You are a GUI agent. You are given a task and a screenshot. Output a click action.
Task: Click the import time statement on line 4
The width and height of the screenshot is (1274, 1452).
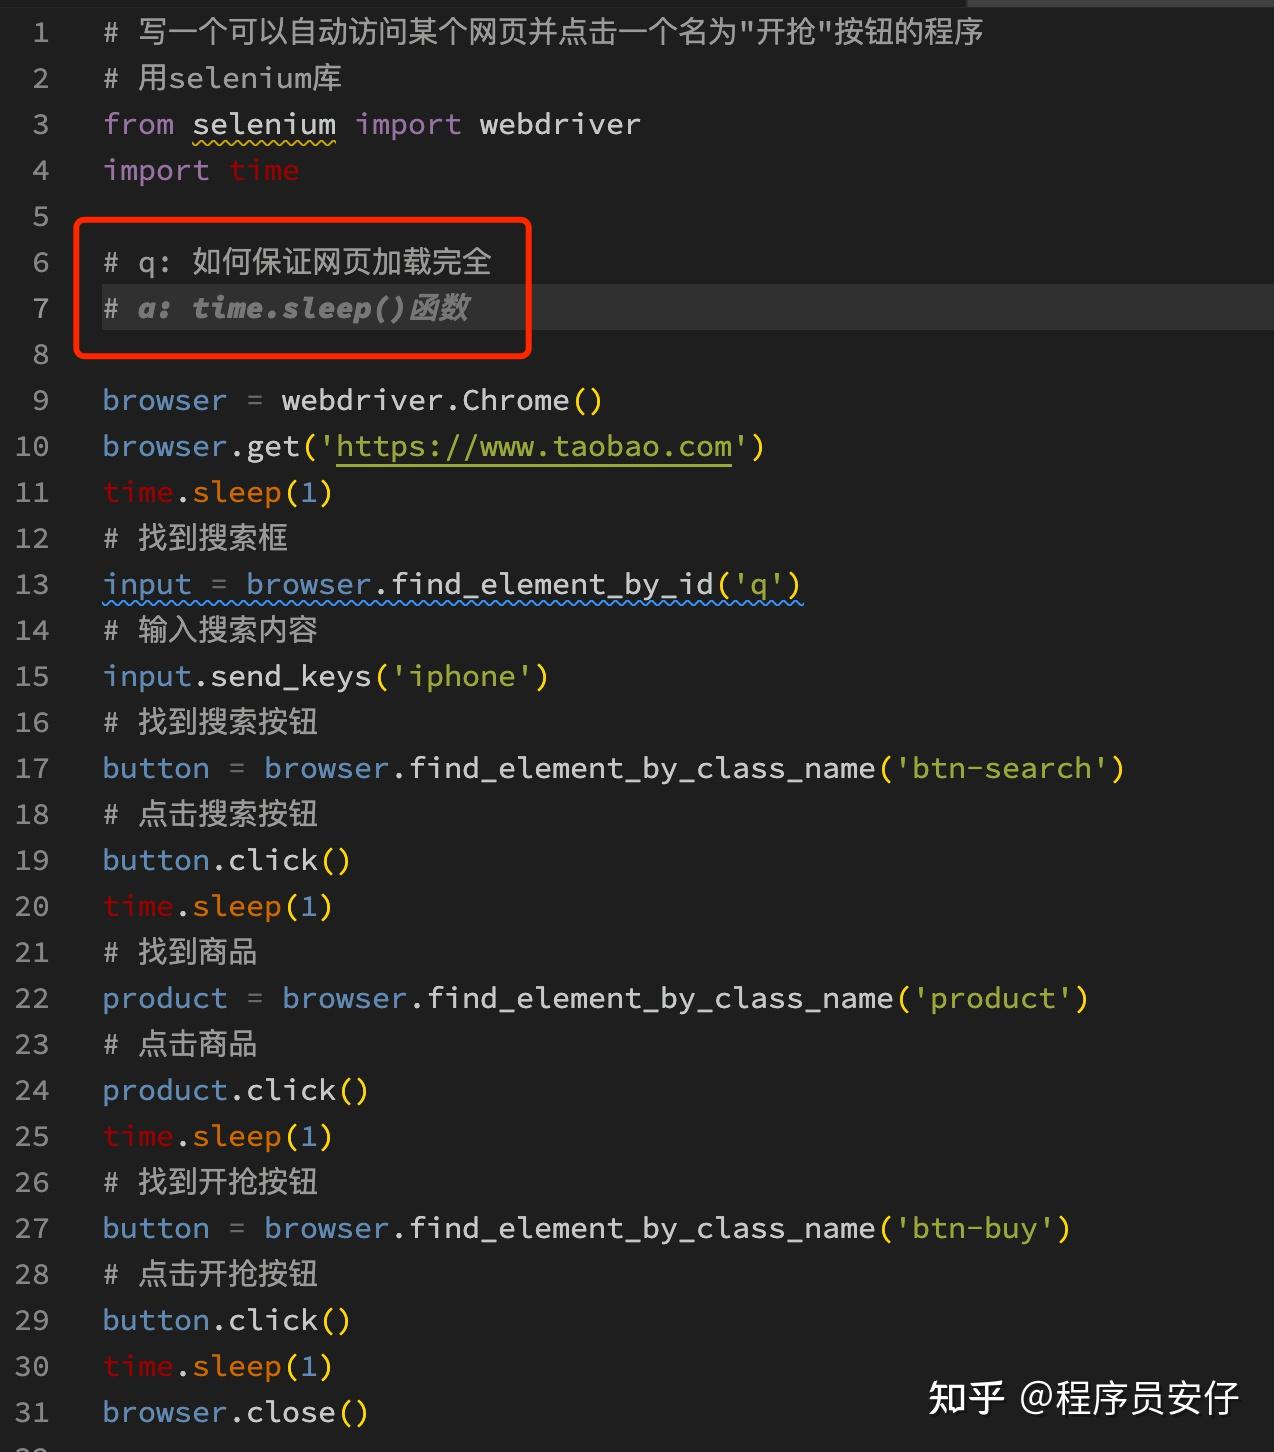pyautogui.click(x=200, y=170)
